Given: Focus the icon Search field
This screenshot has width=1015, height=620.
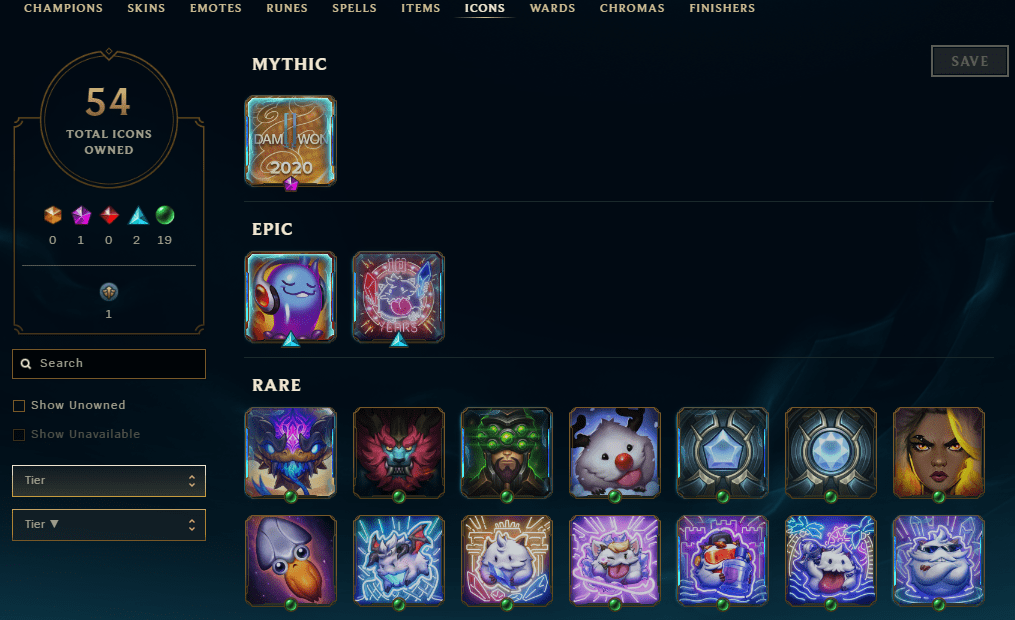Looking at the screenshot, I should (109, 364).
